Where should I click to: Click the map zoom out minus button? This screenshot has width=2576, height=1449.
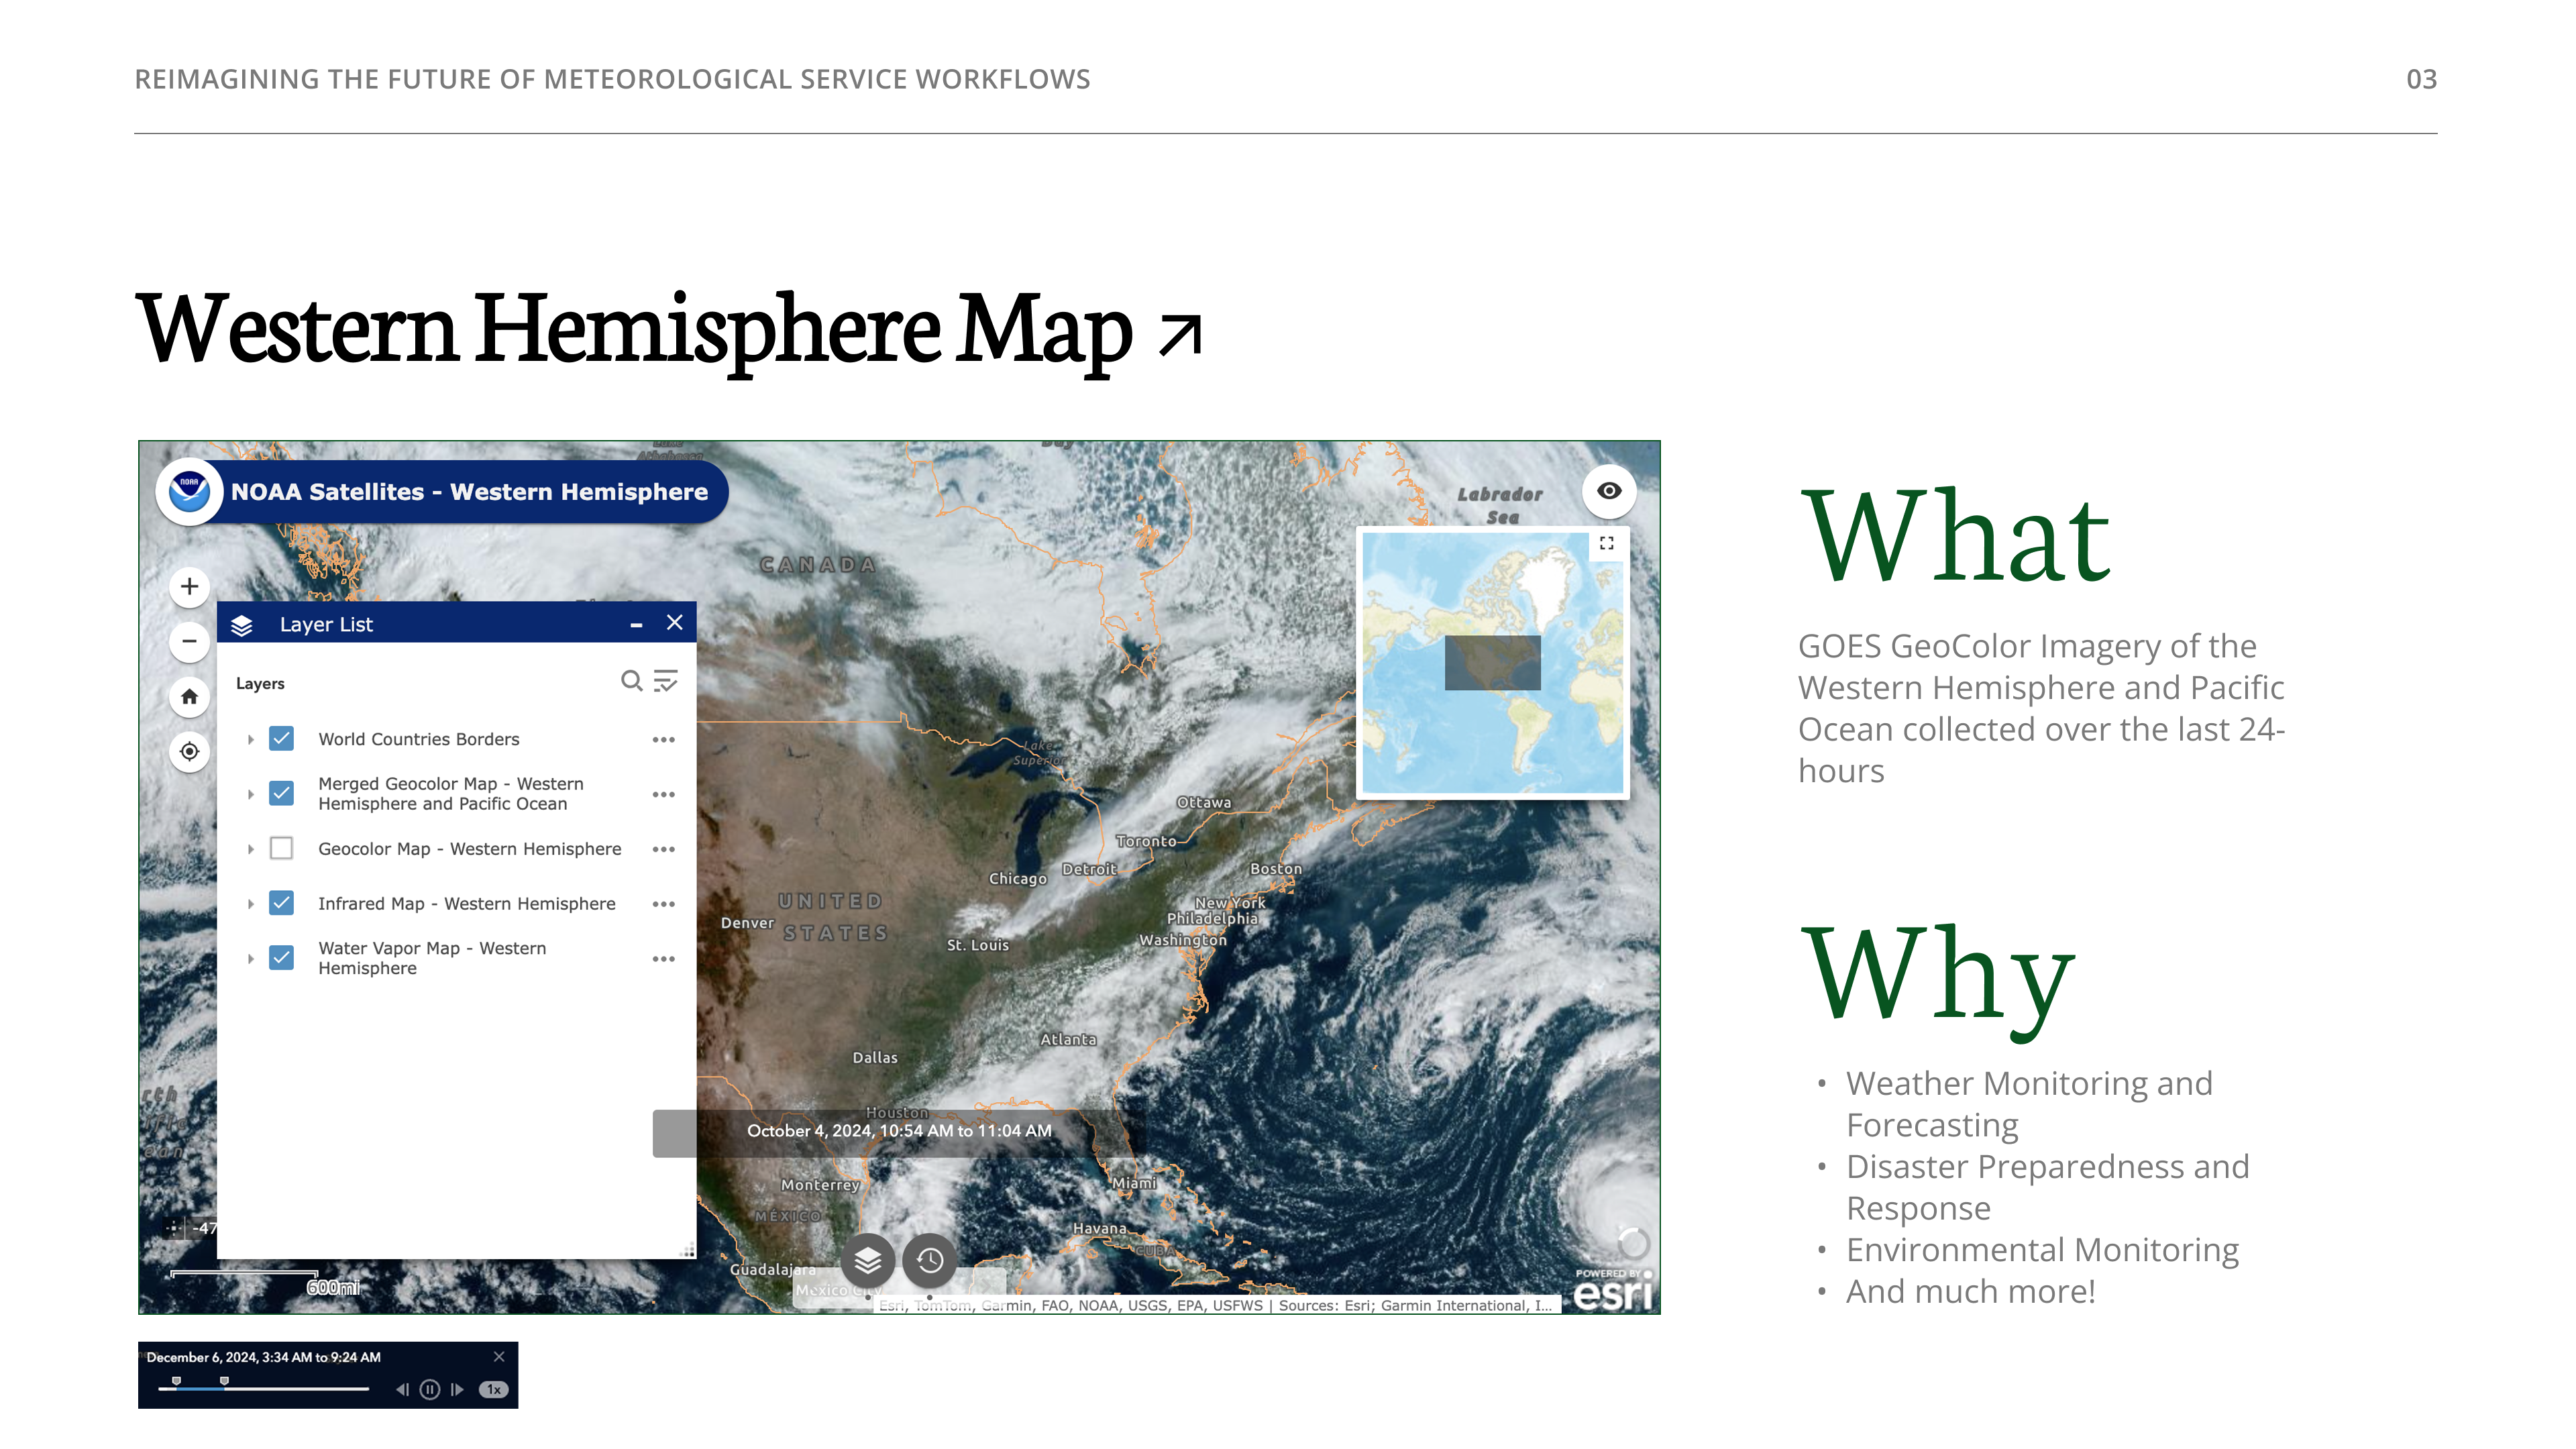coord(189,641)
